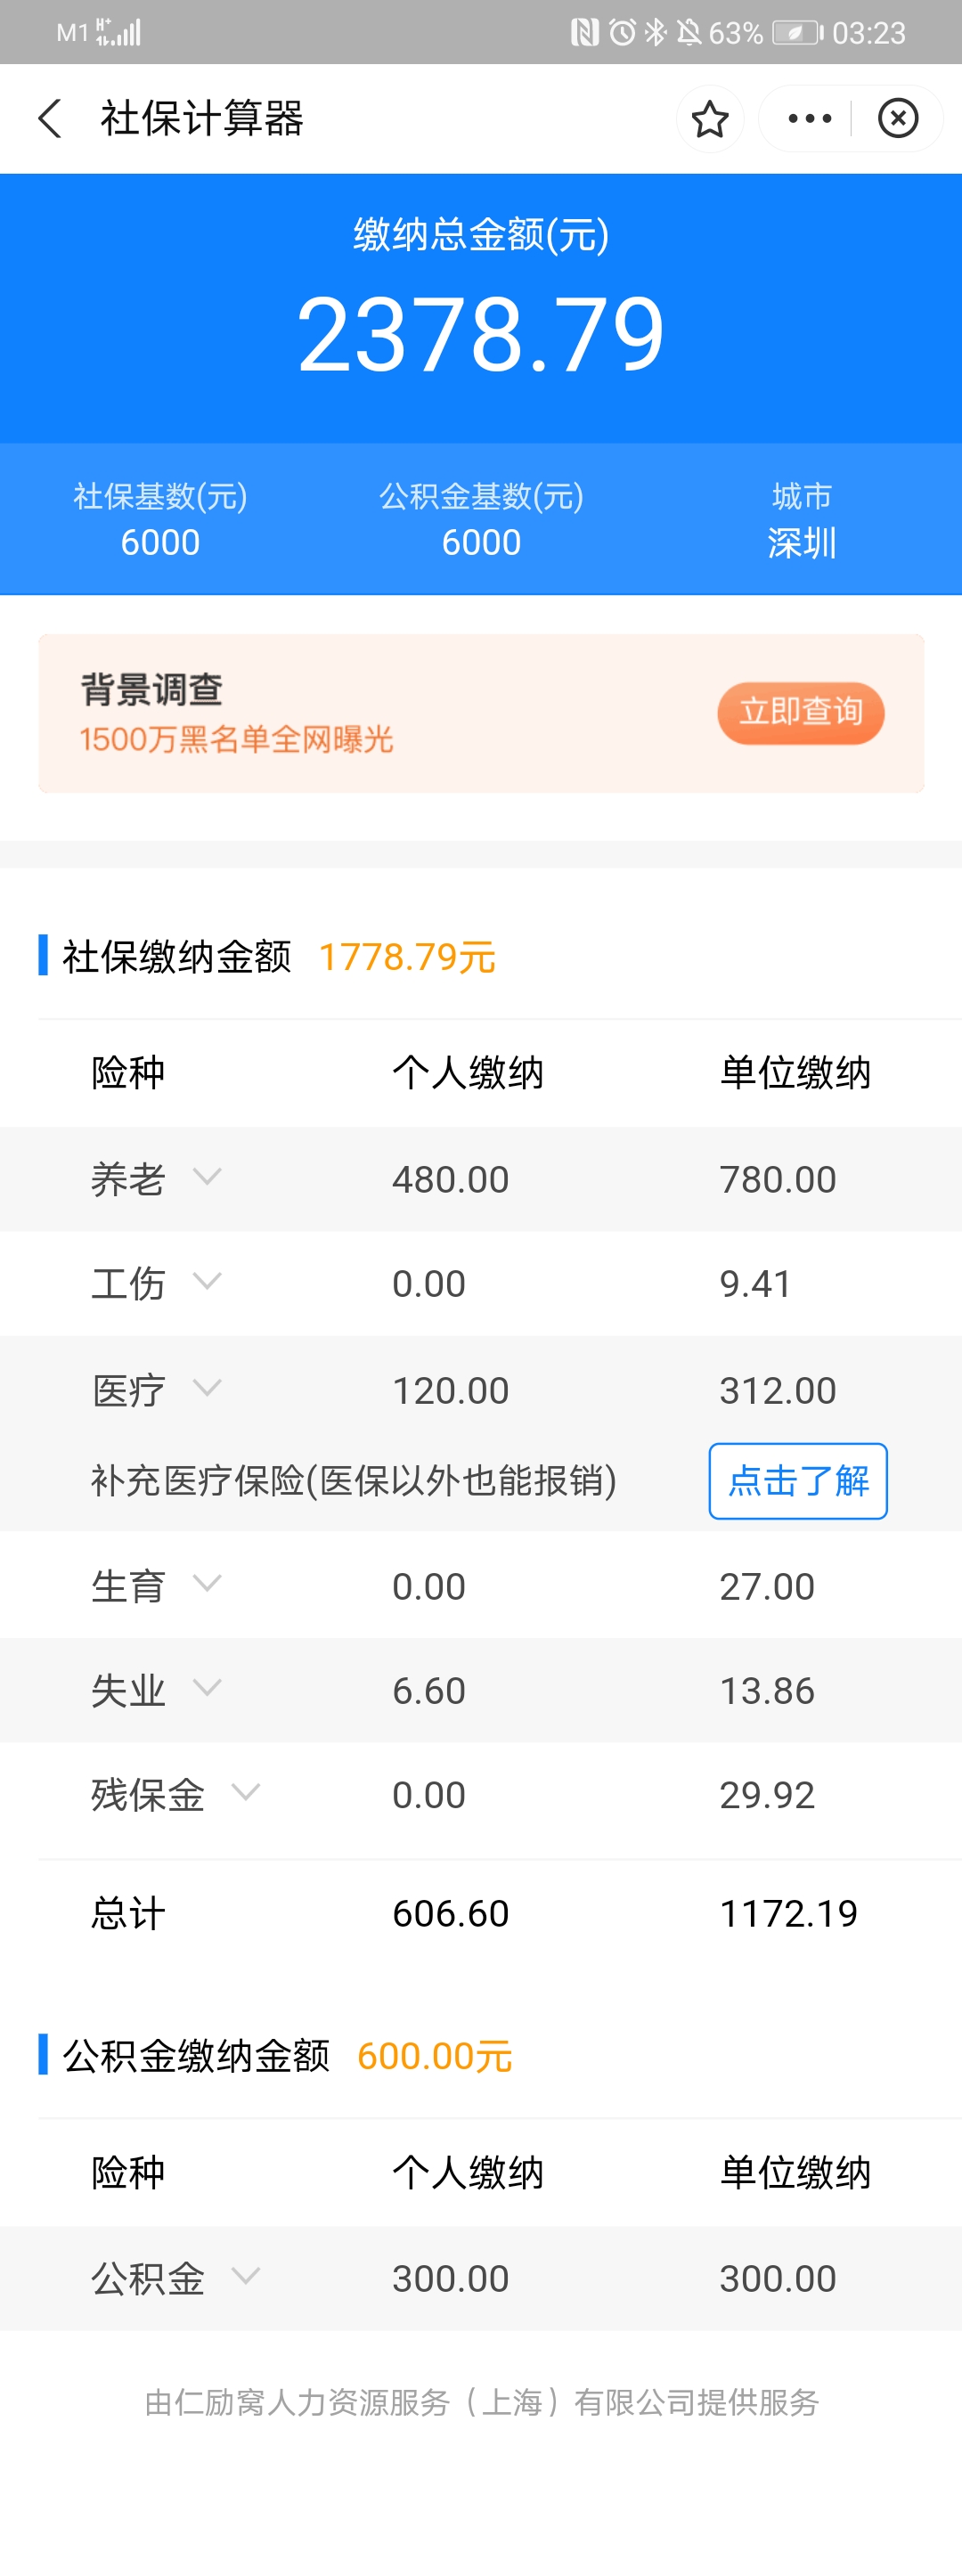
Task: Favorite the mini program with star icon
Action: [710, 119]
